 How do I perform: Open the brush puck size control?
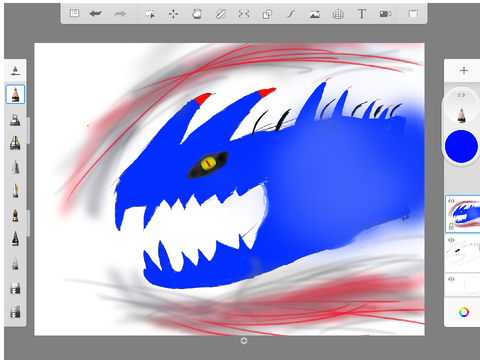[462, 106]
